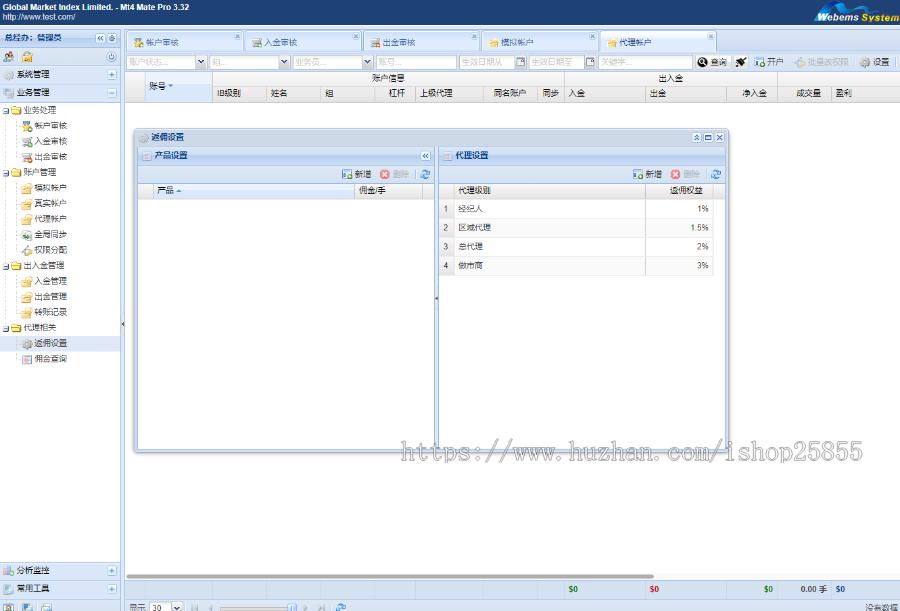Screen dimensions: 900x611
Task: Click the 查询 search button
Action: [713, 62]
